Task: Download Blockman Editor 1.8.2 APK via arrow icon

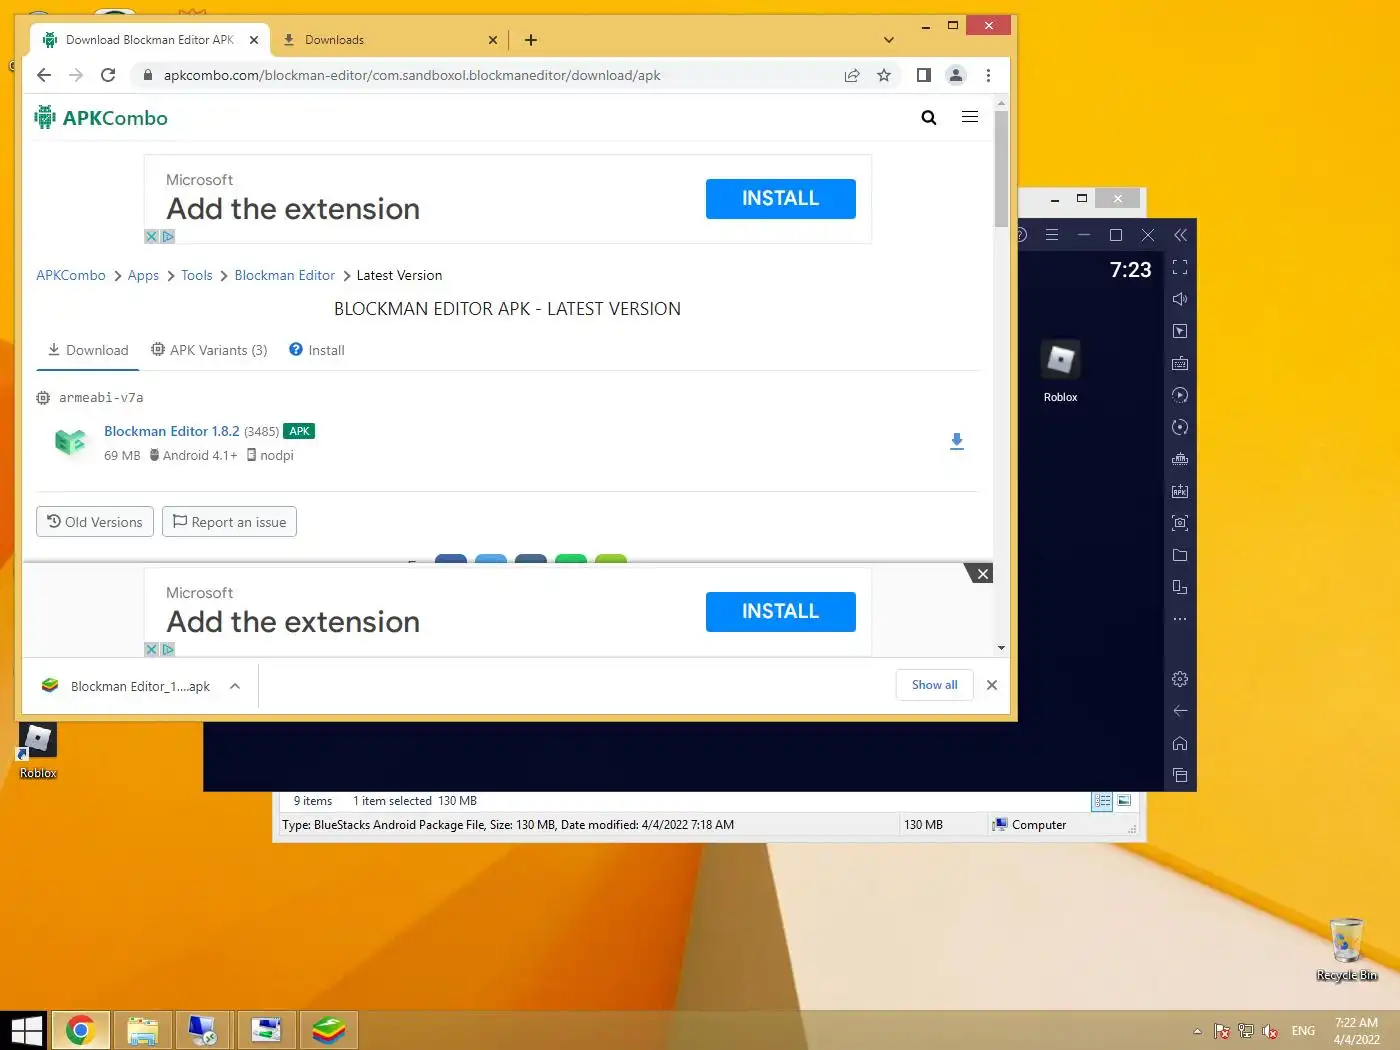Action: click(957, 441)
